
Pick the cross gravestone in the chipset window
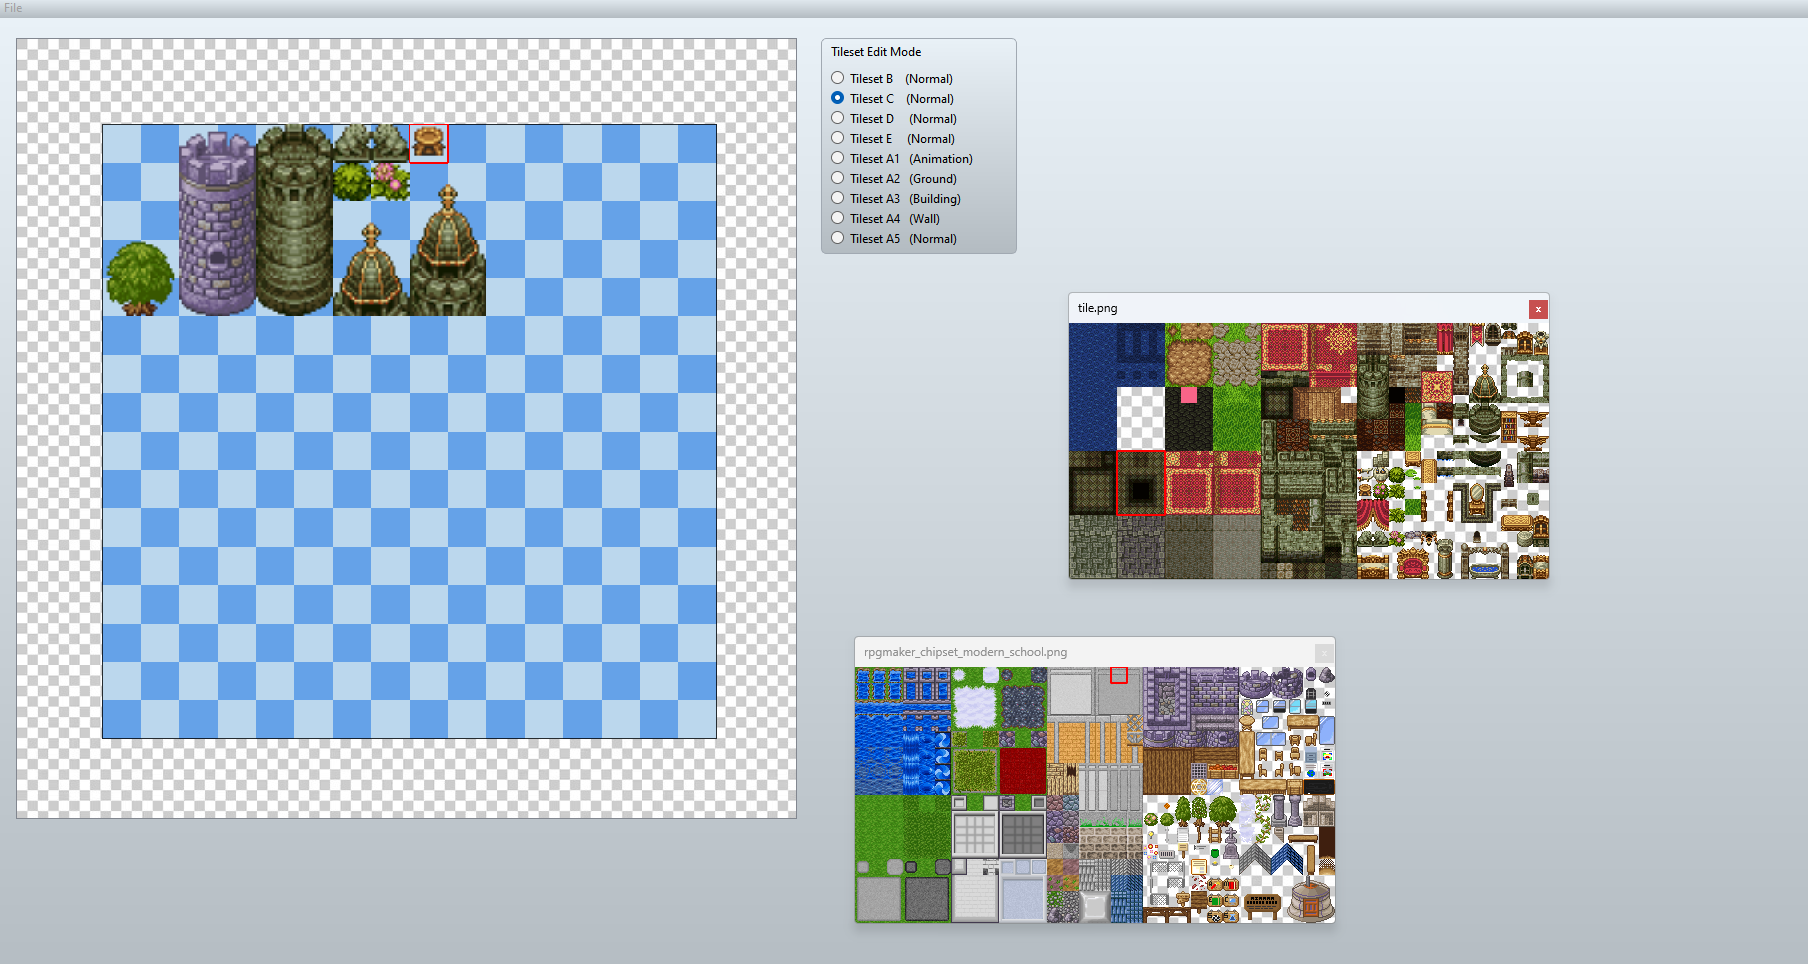click(x=1231, y=842)
